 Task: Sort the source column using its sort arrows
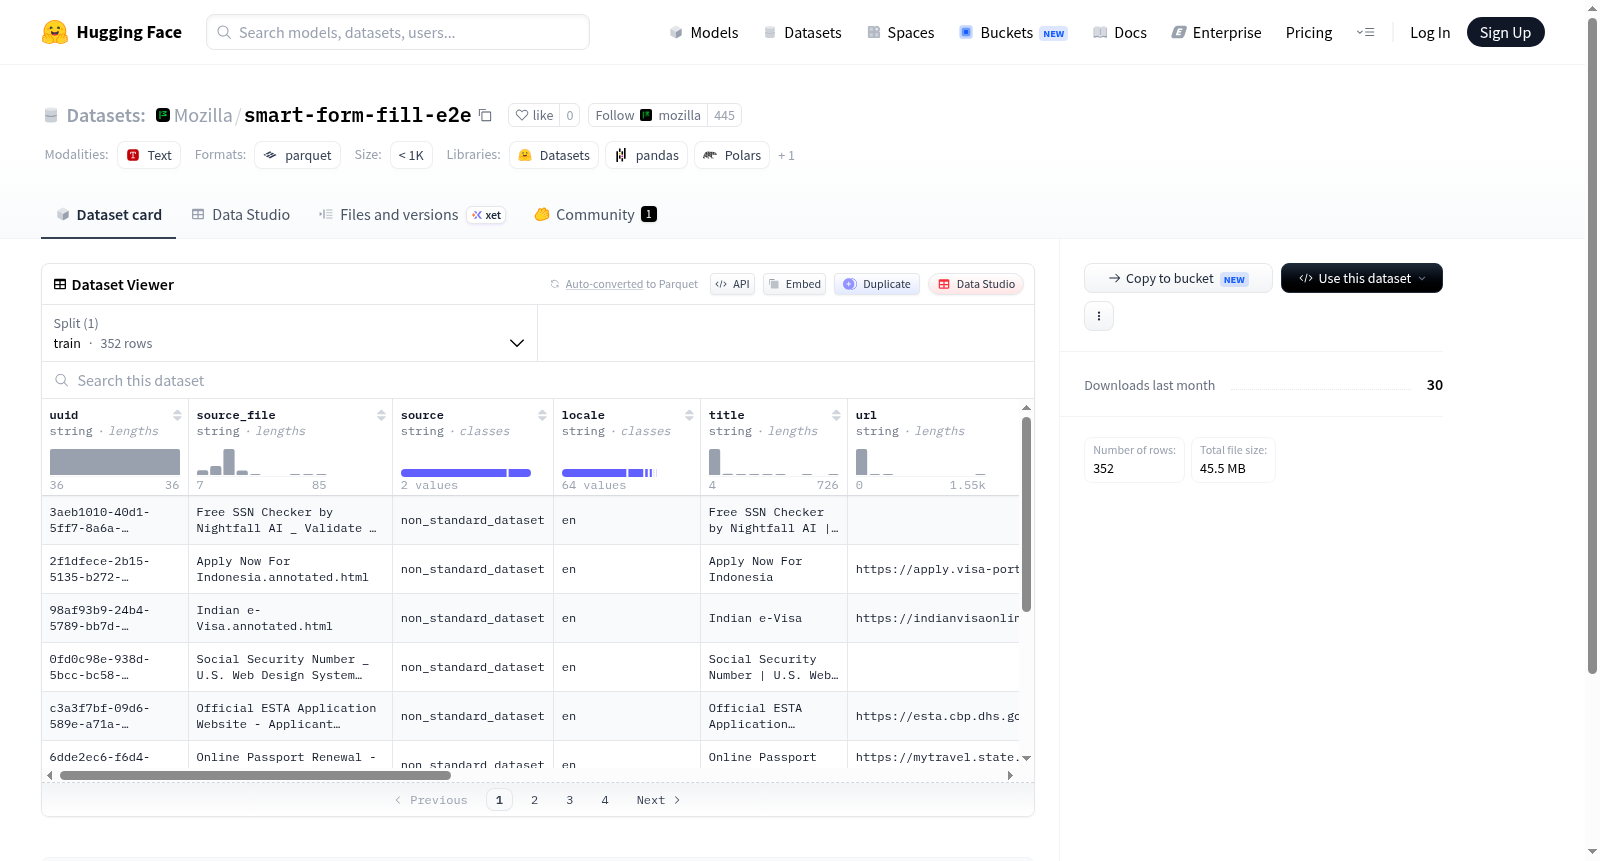pos(542,415)
